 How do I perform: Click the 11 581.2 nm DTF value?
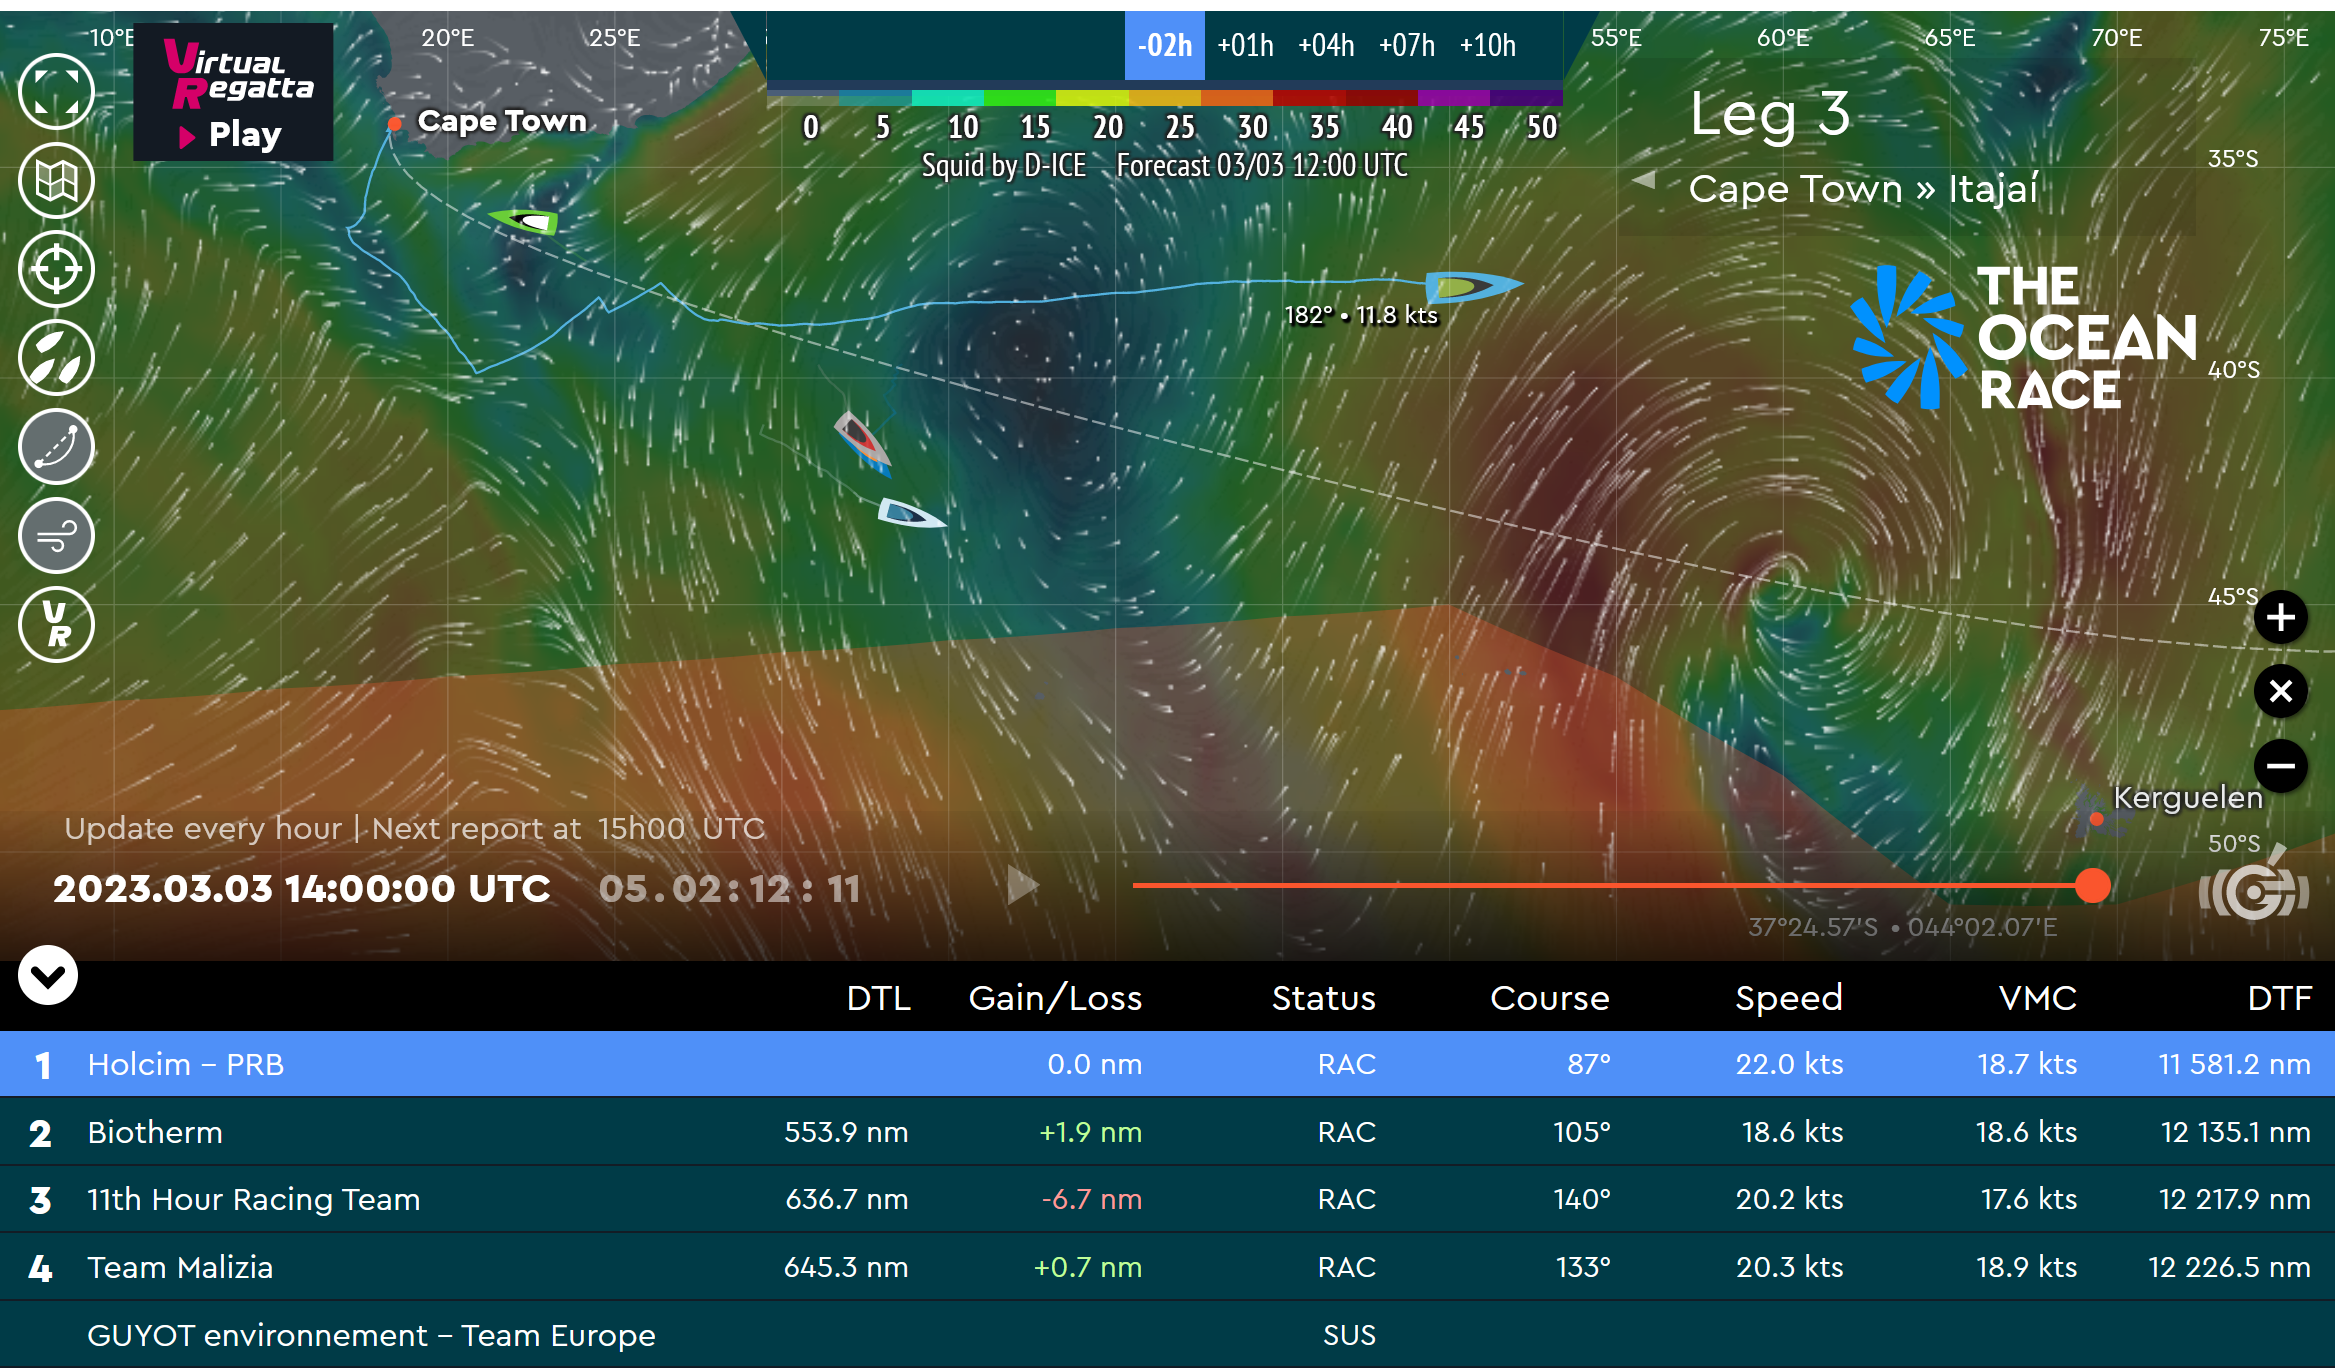point(2234,1064)
